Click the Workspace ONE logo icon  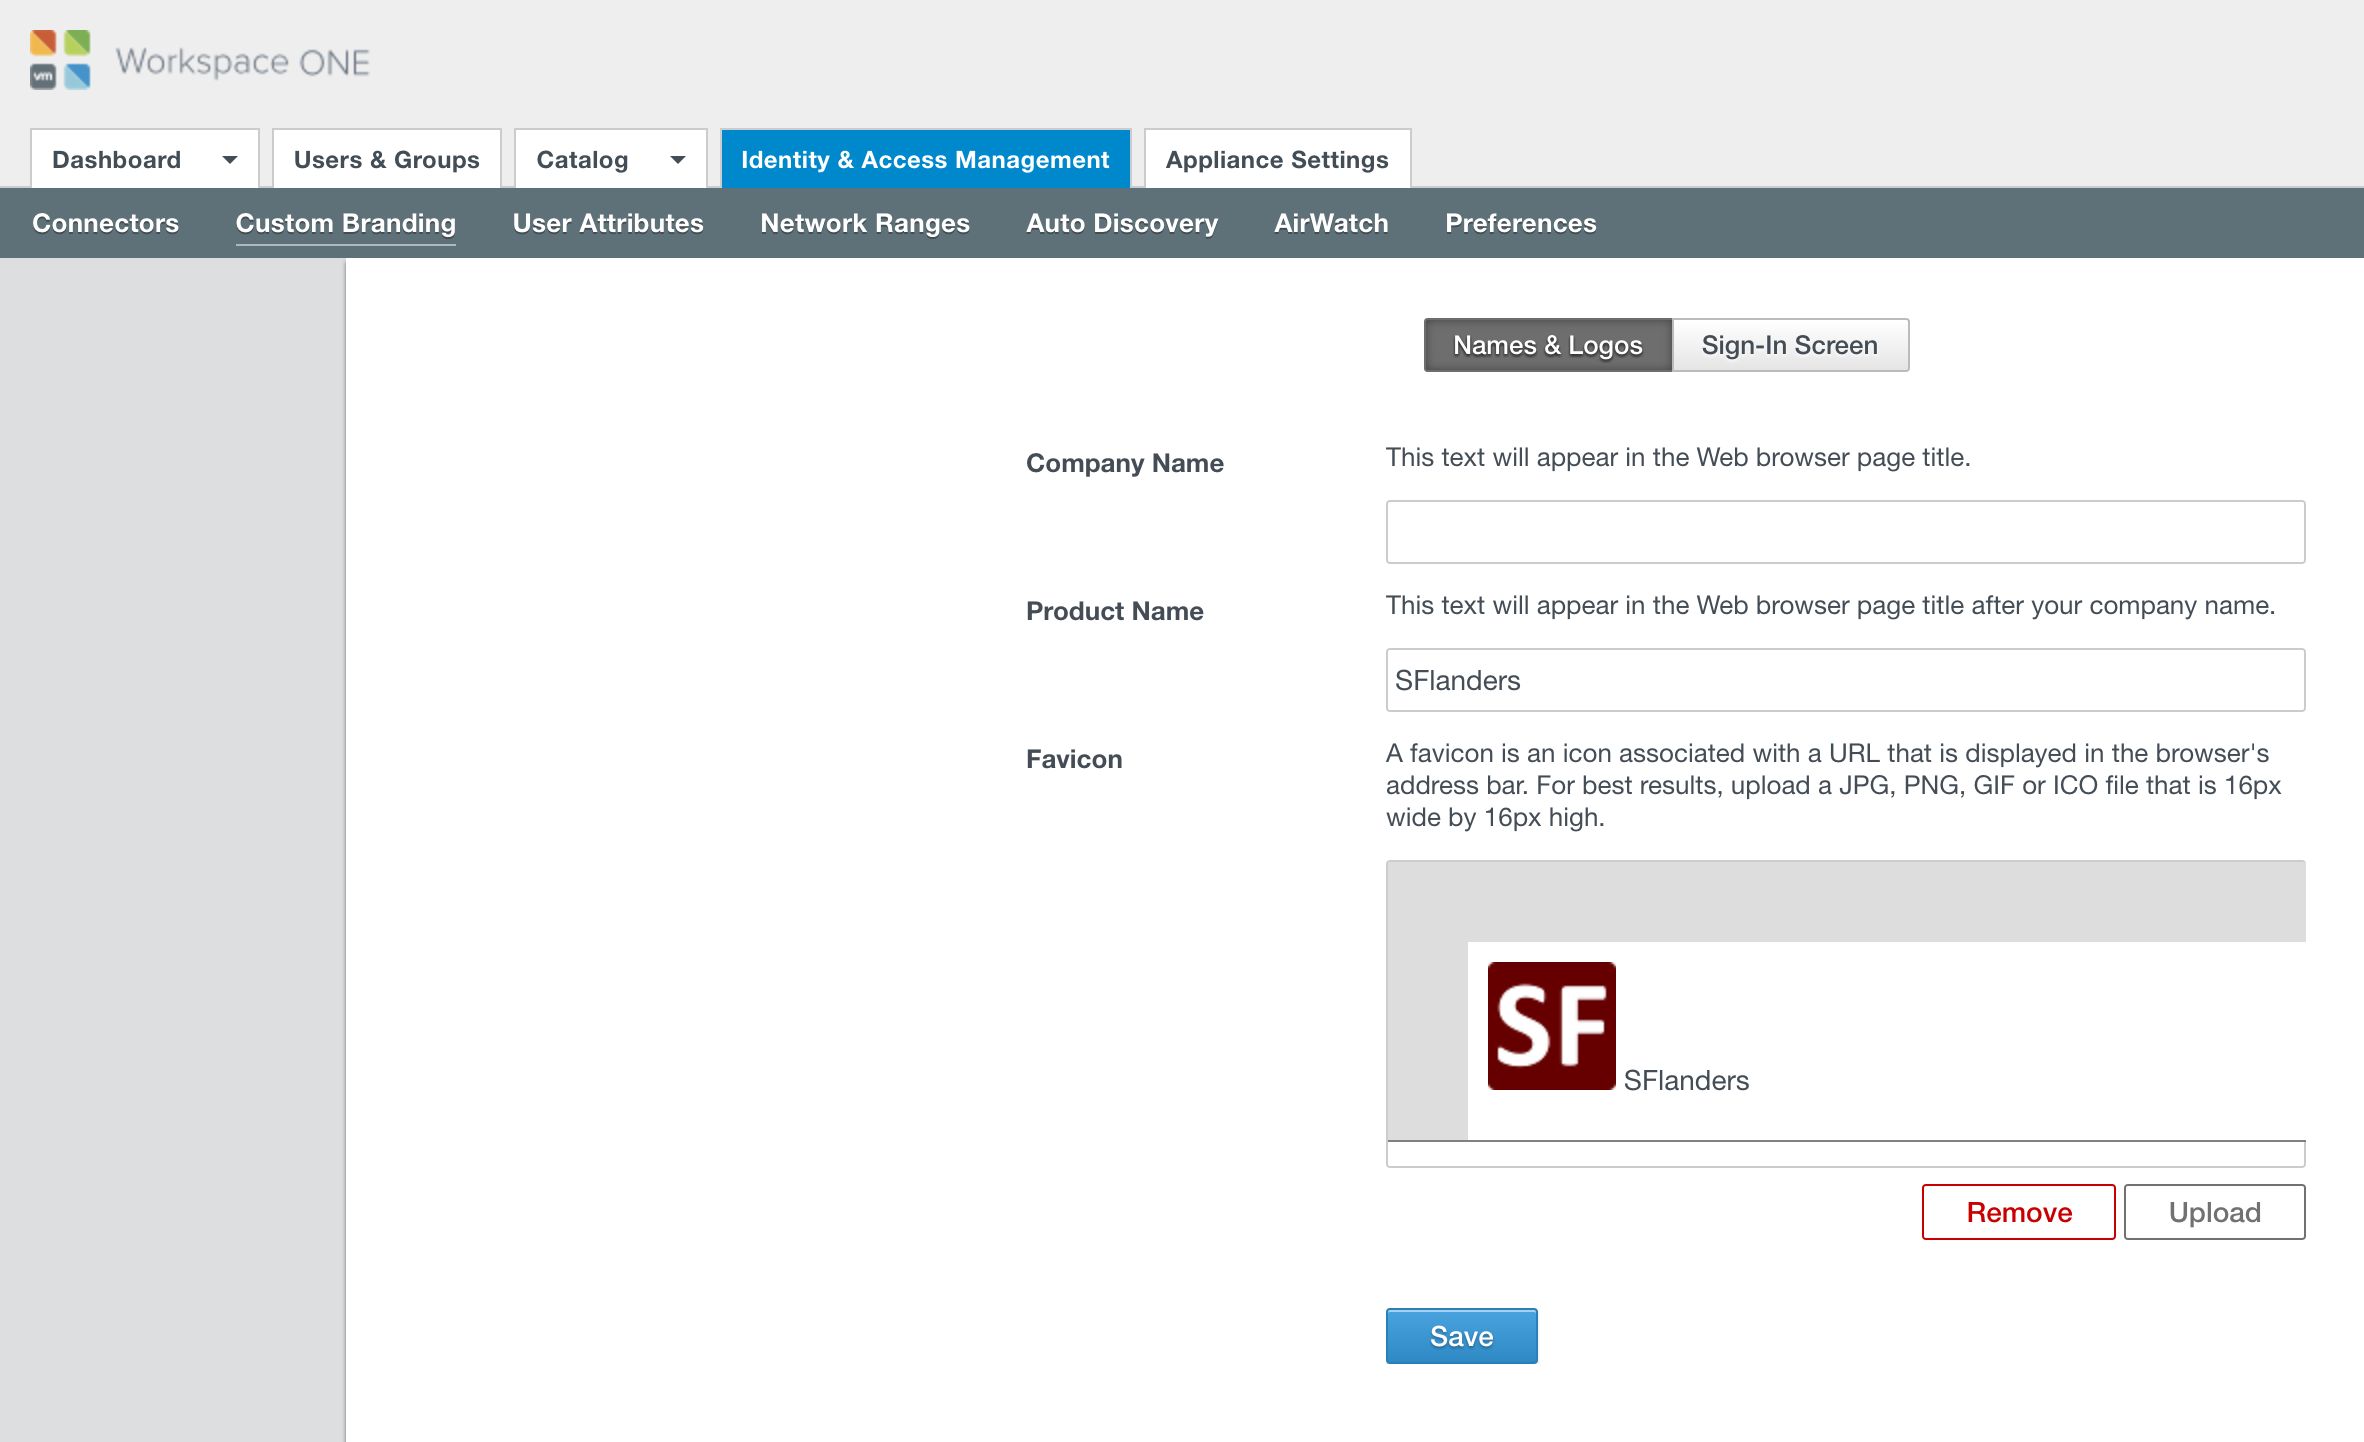[x=60, y=60]
